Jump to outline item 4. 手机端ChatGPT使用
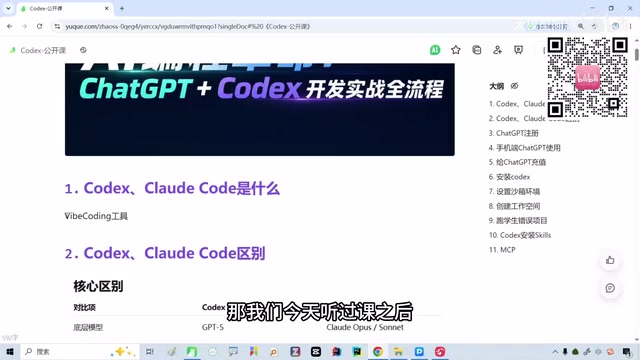The image size is (640, 360). 524,148
